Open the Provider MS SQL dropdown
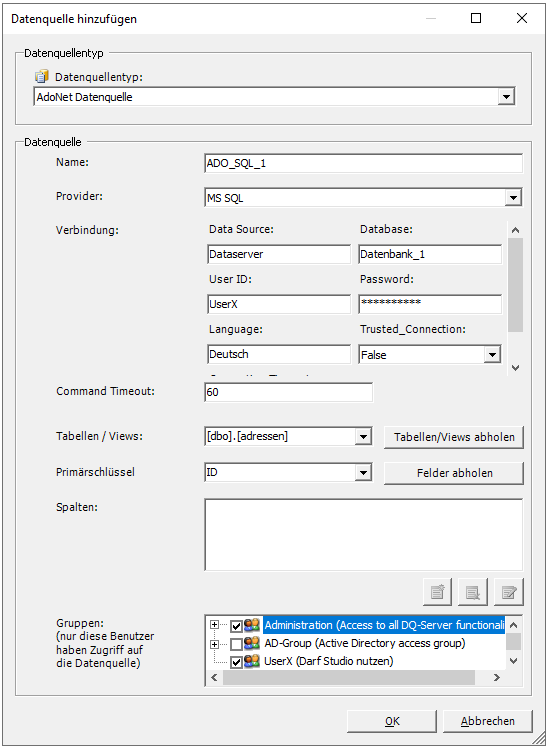 513,198
